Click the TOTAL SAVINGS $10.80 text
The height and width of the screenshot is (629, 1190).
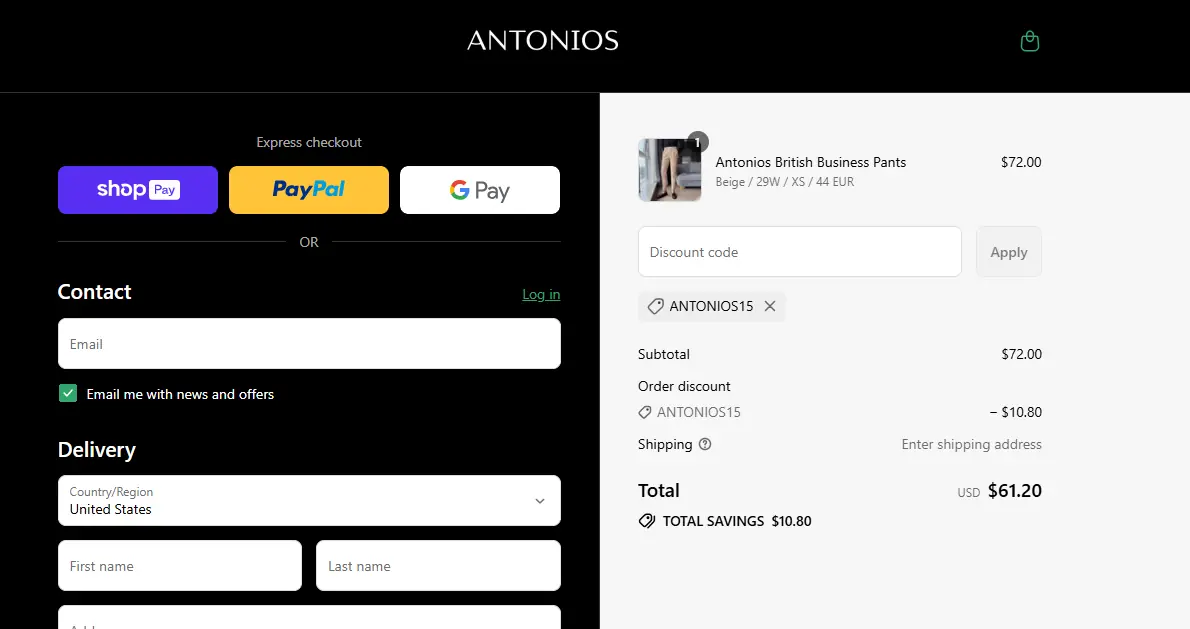(x=737, y=521)
